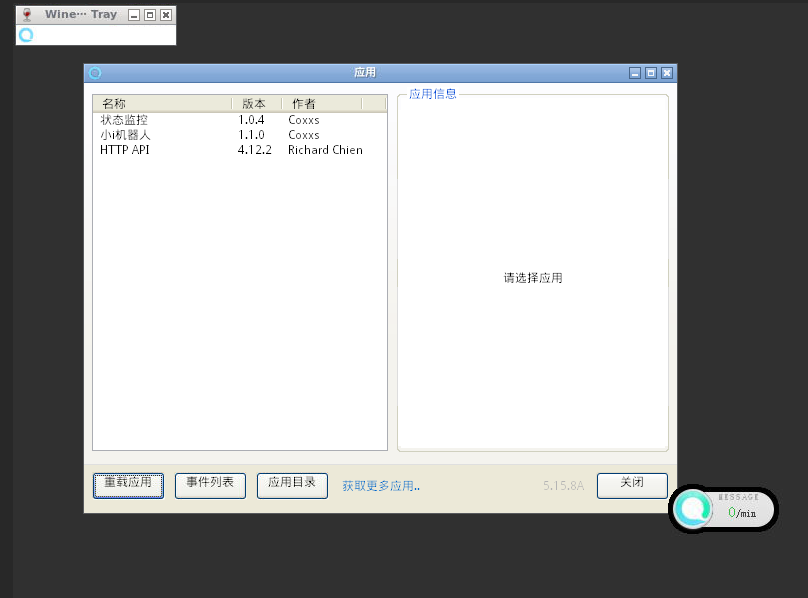The height and width of the screenshot is (598, 808).
Task: Click the 重载应用 button
Action: tap(128, 486)
